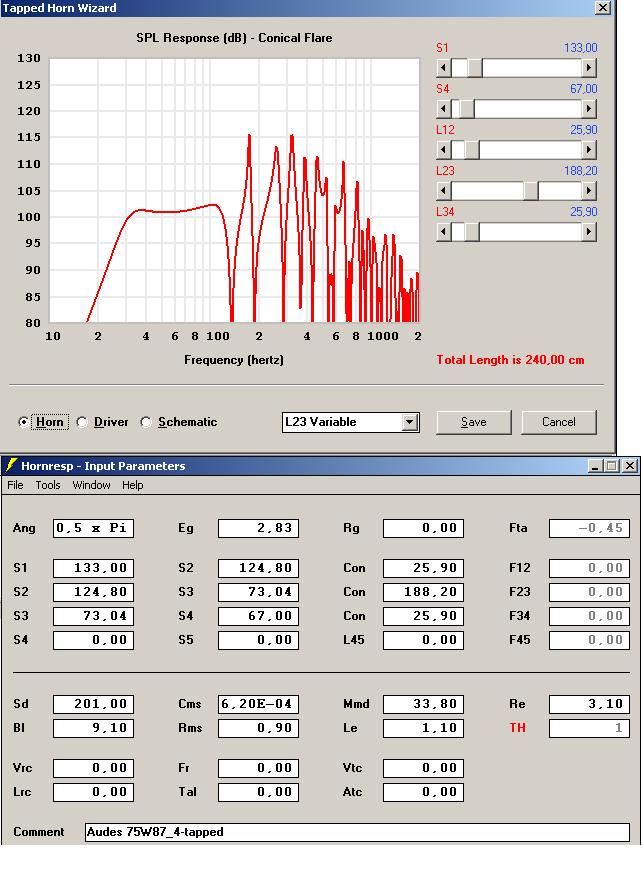Click the L34 slider thumb
The image size is (642, 893).
pyautogui.click(x=472, y=232)
